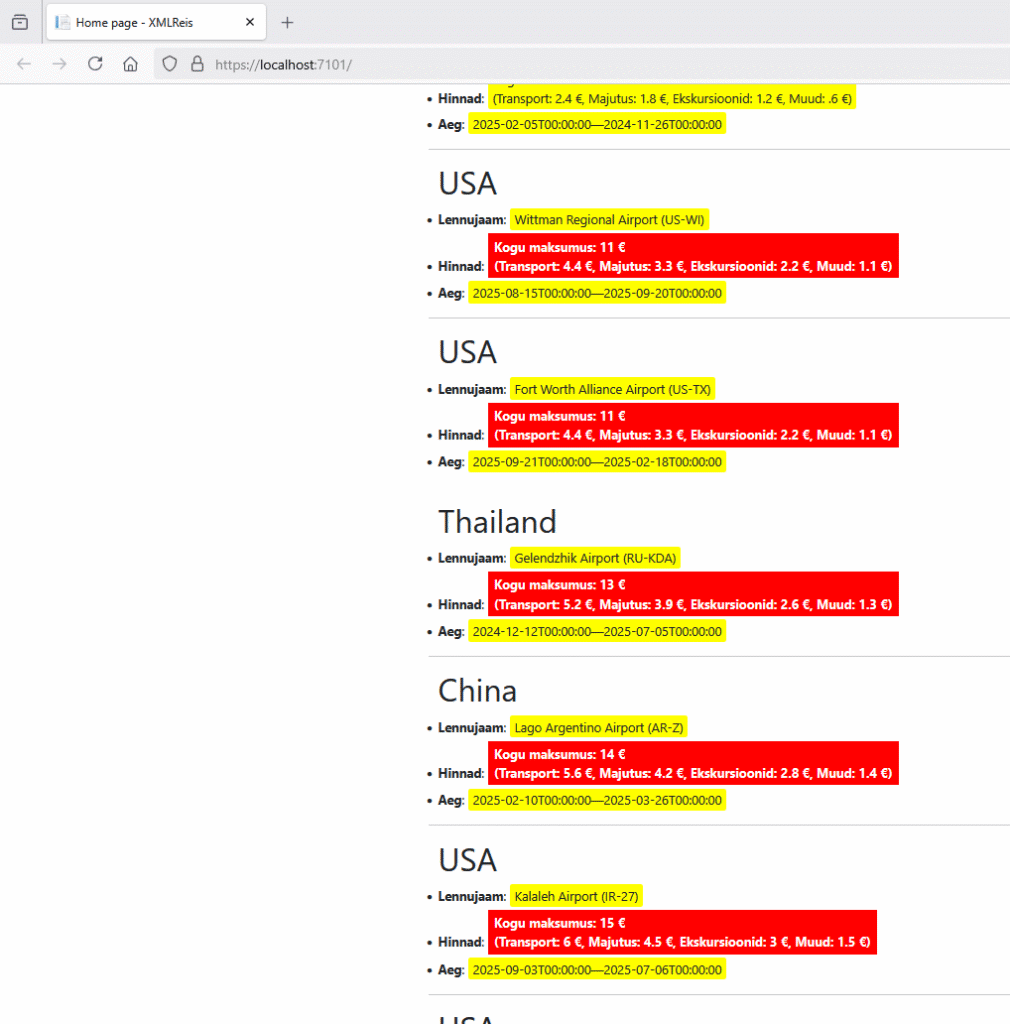Click the browser back arrow button
Screen dimensions: 1010x1024
pos(24,64)
